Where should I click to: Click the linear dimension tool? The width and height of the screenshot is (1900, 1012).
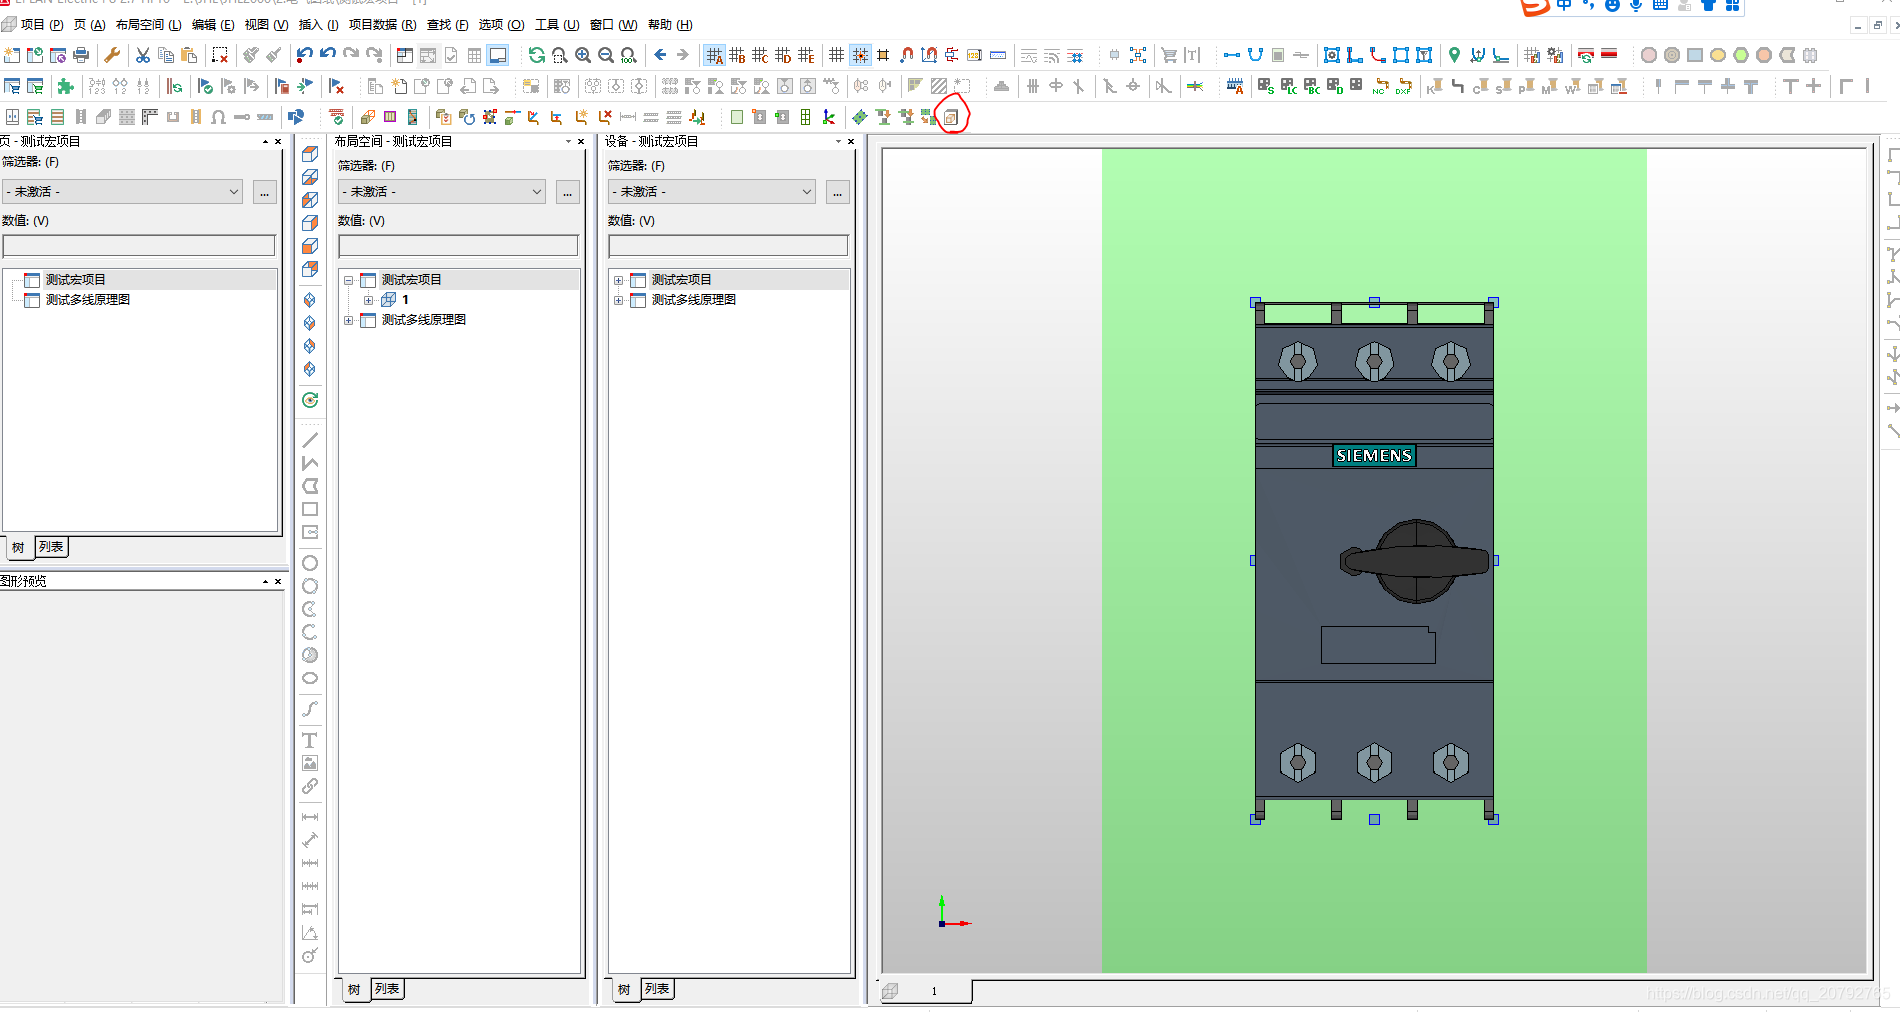(310, 817)
